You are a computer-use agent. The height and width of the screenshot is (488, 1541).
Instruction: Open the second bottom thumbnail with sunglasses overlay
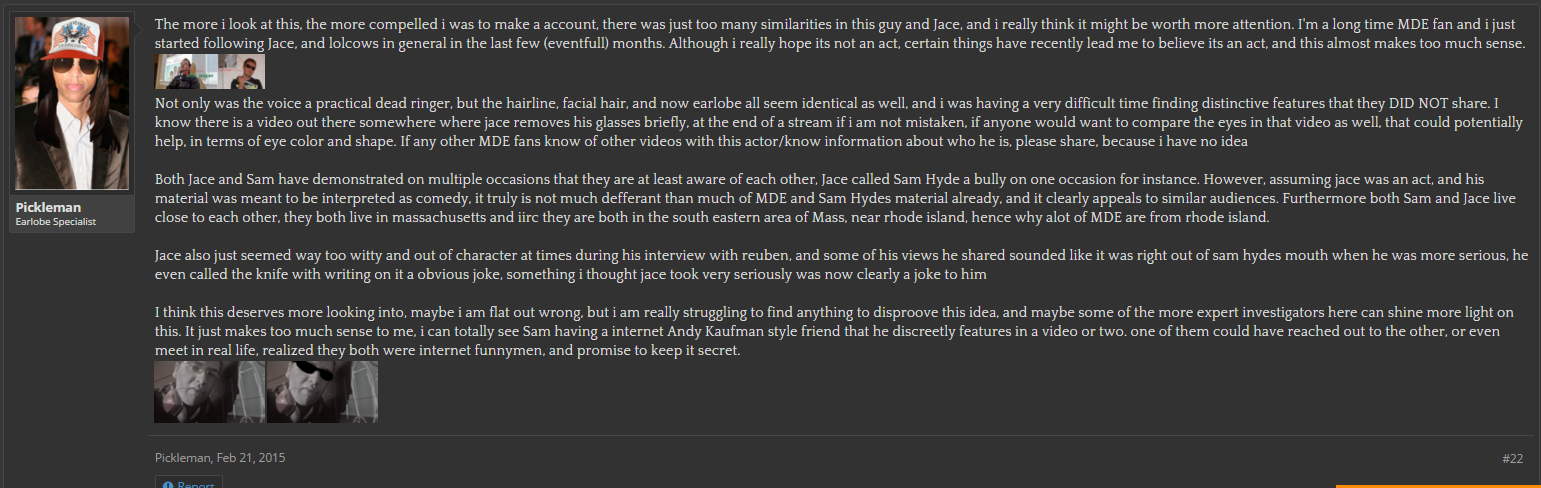tap(322, 392)
